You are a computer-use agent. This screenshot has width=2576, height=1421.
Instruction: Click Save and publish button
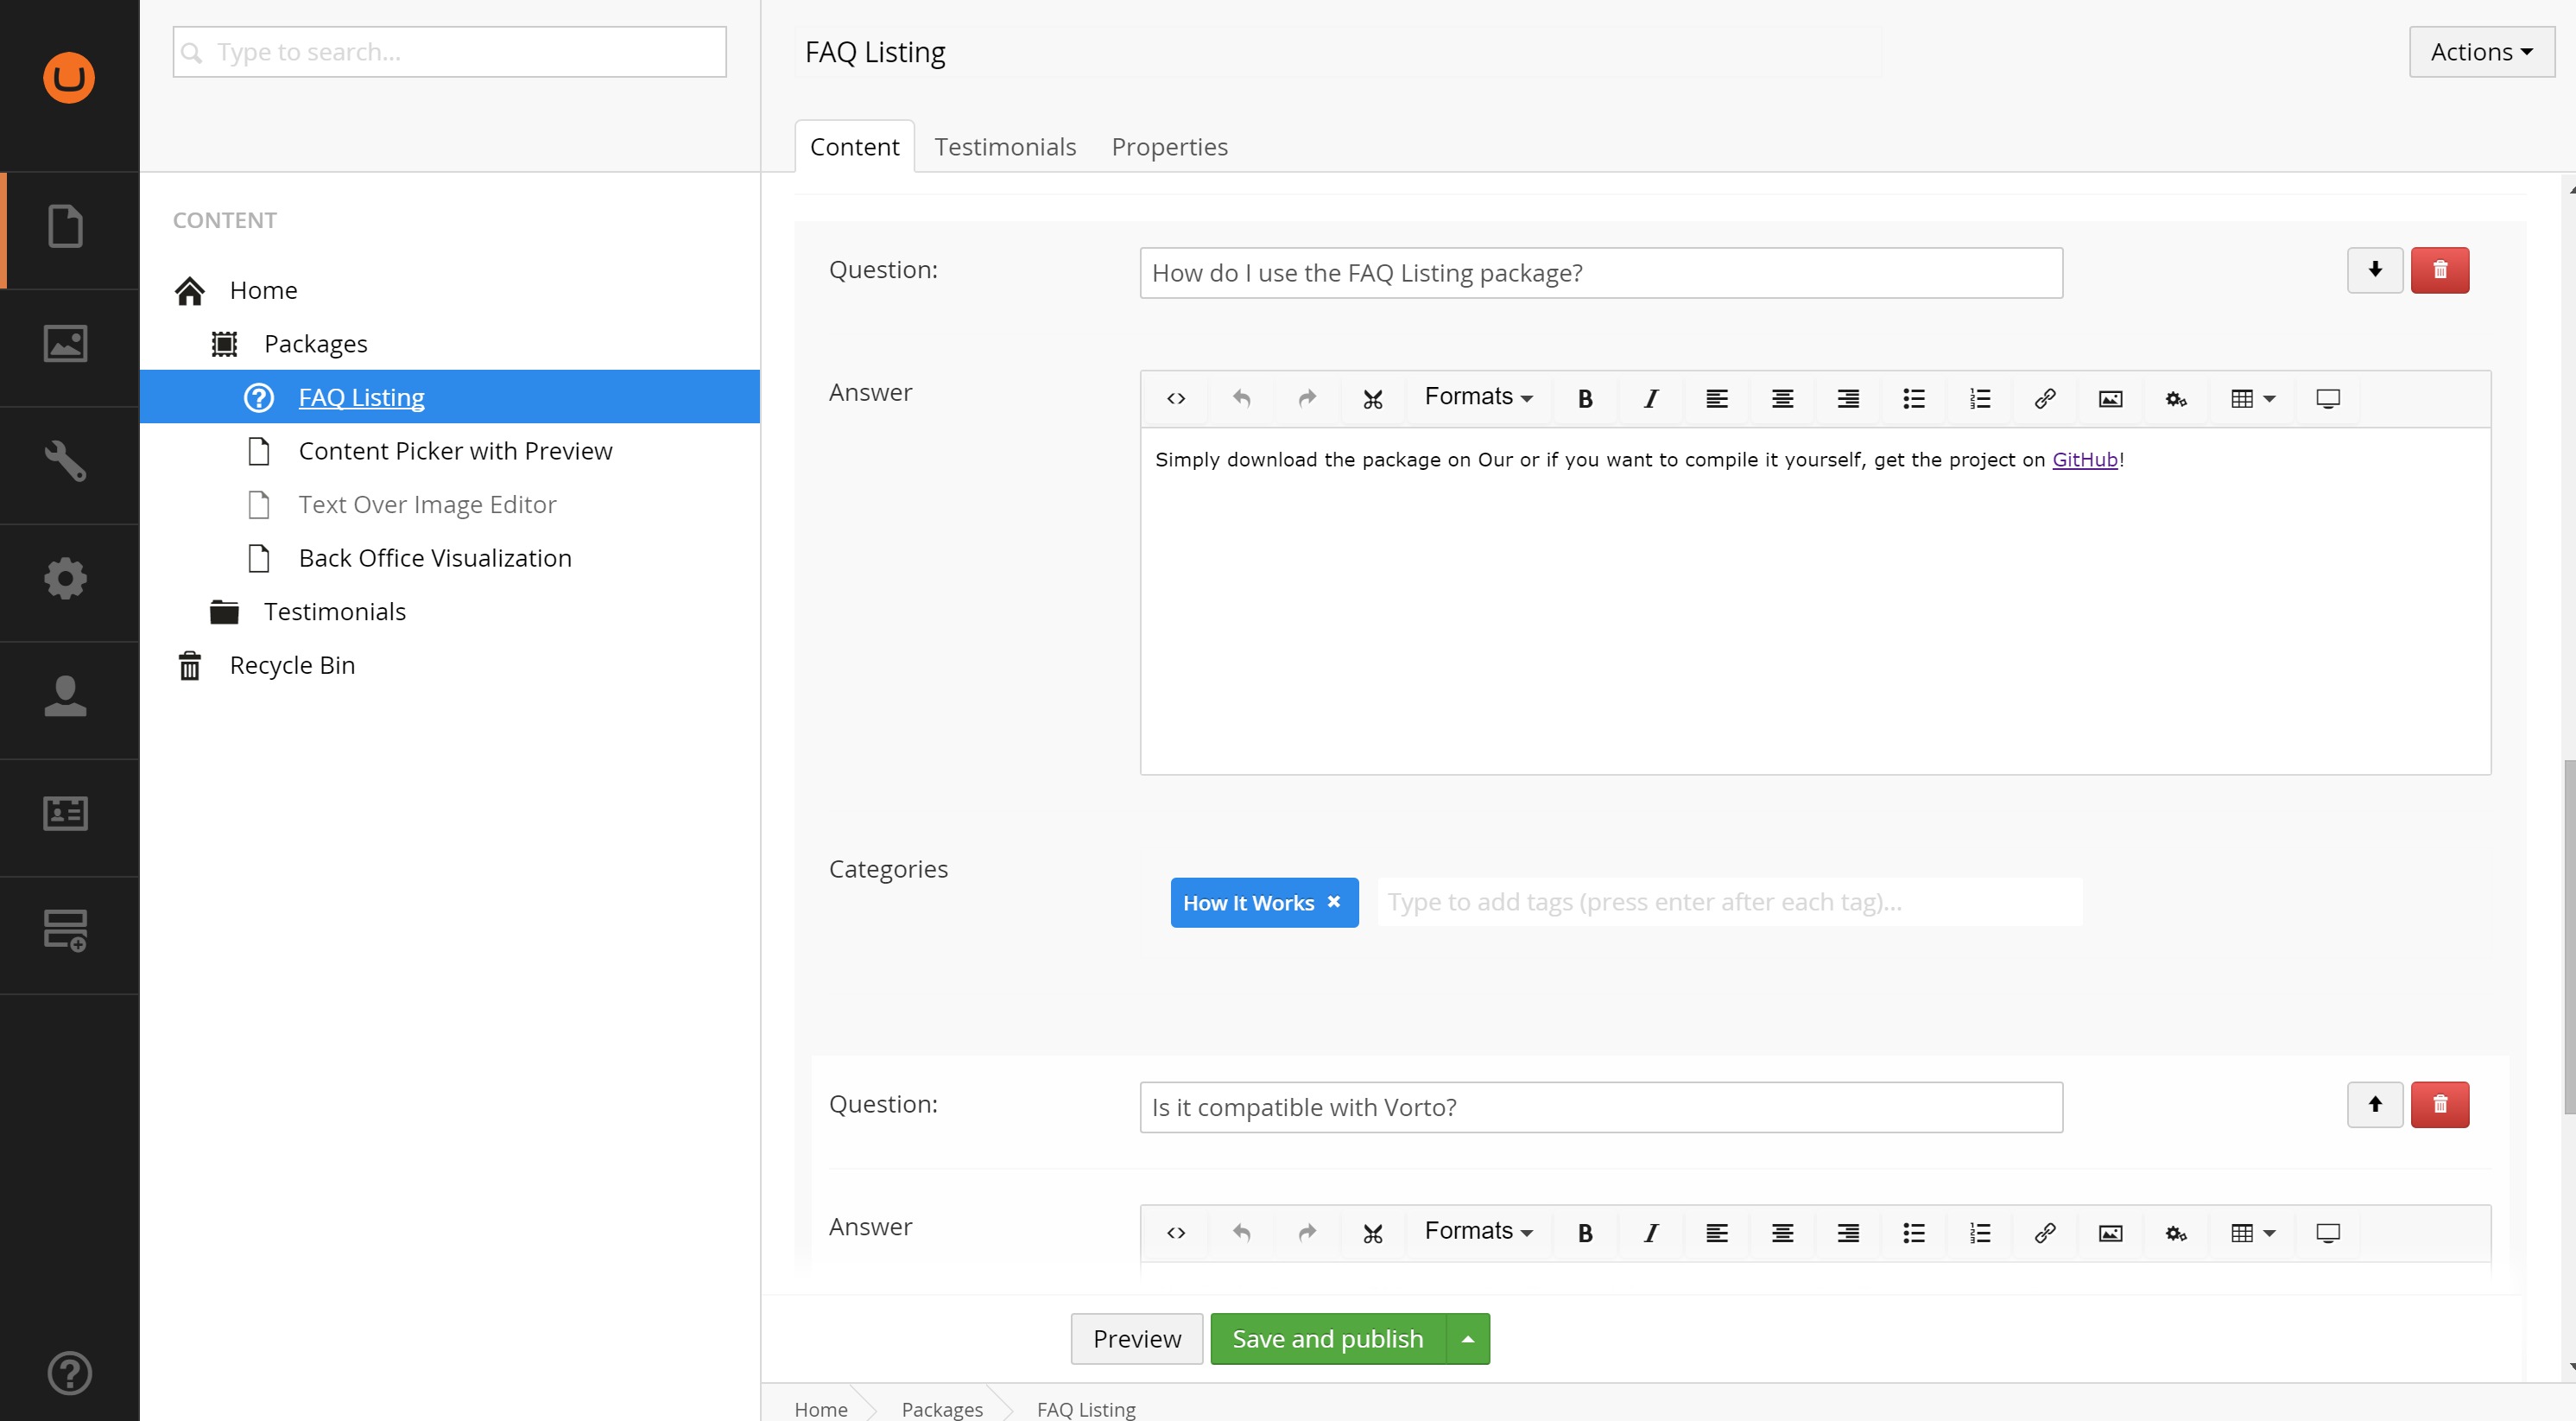pos(1328,1339)
